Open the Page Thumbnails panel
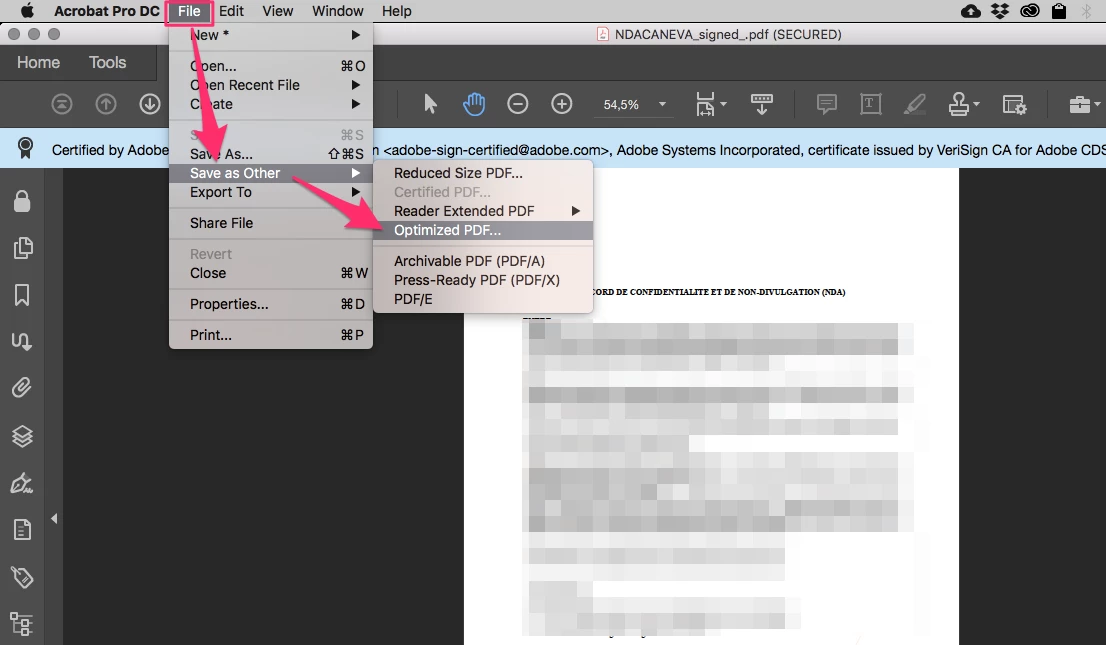 (x=23, y=248)
